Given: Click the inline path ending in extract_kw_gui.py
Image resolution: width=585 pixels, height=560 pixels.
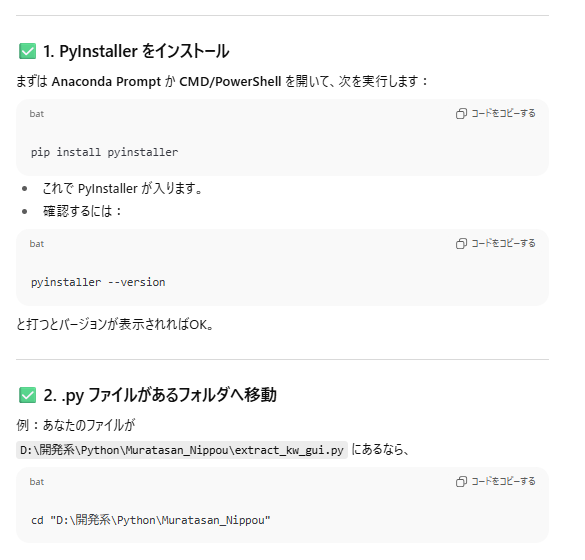Looking at the screenshot, I should coord(182,450).
